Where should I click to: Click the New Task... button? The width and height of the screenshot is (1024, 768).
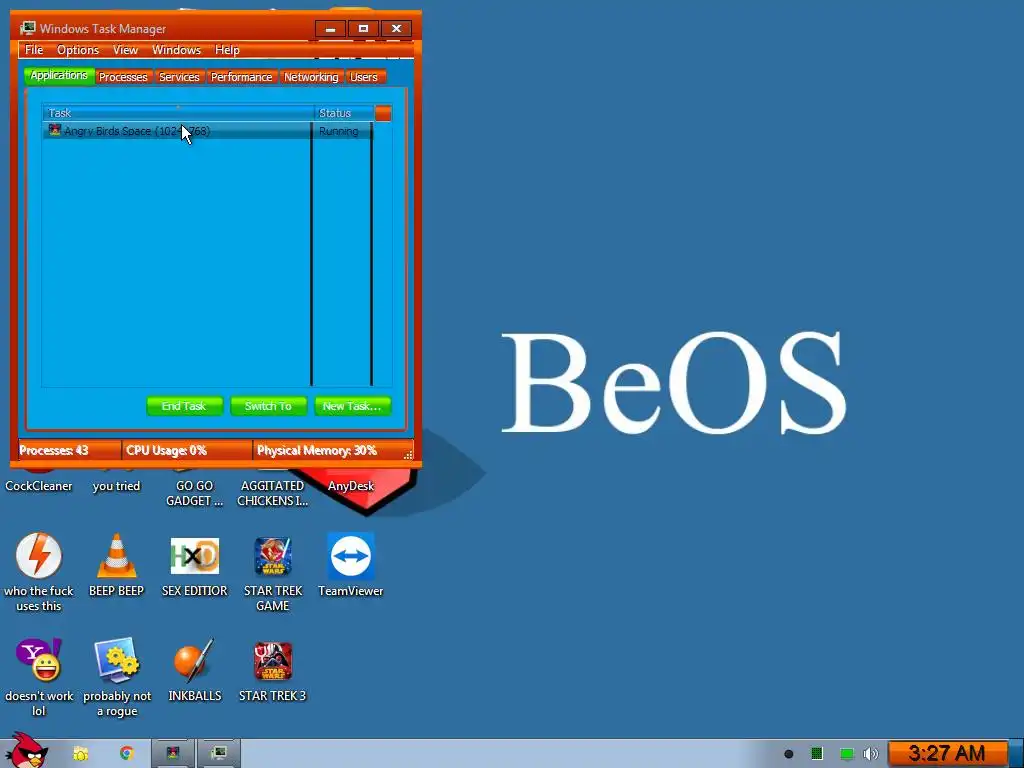tap(352, 406)
